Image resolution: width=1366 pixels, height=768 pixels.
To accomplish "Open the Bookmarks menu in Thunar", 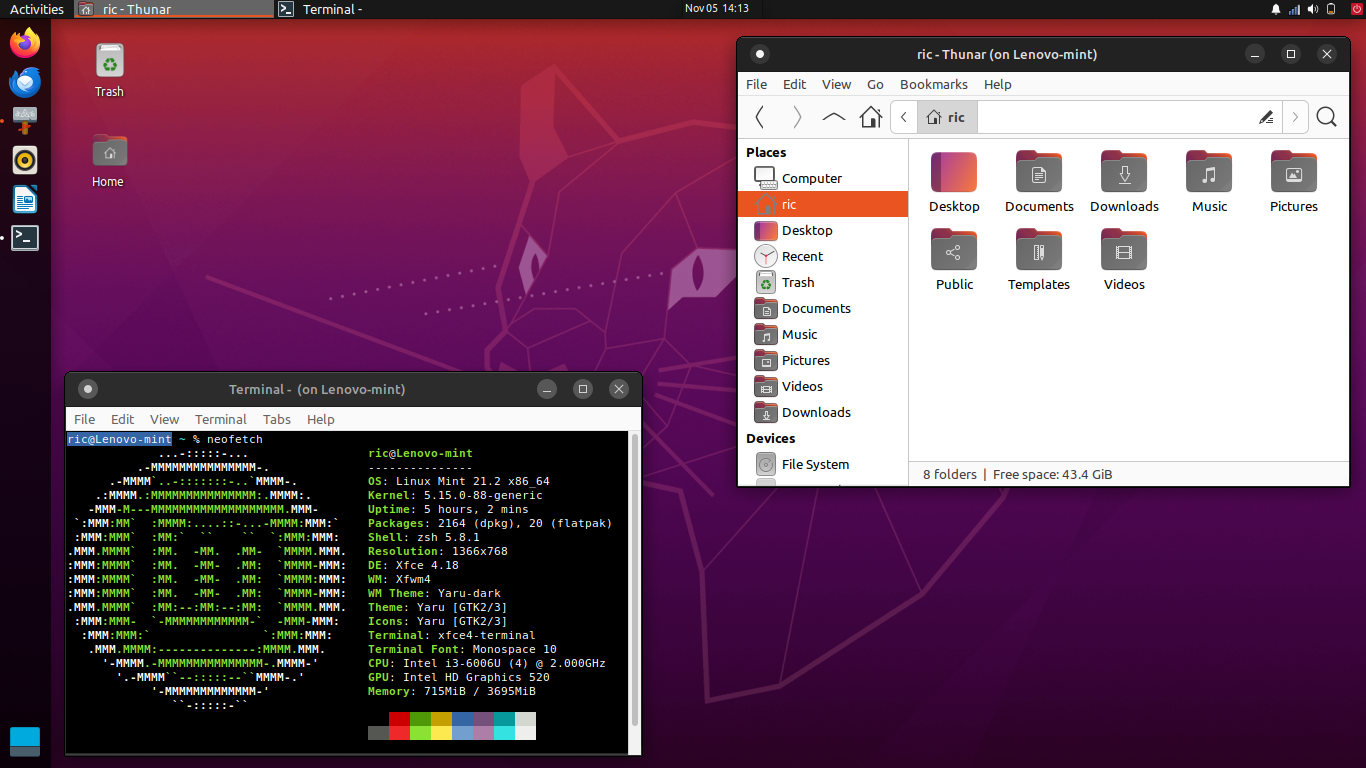I will [x=933, y=84].
